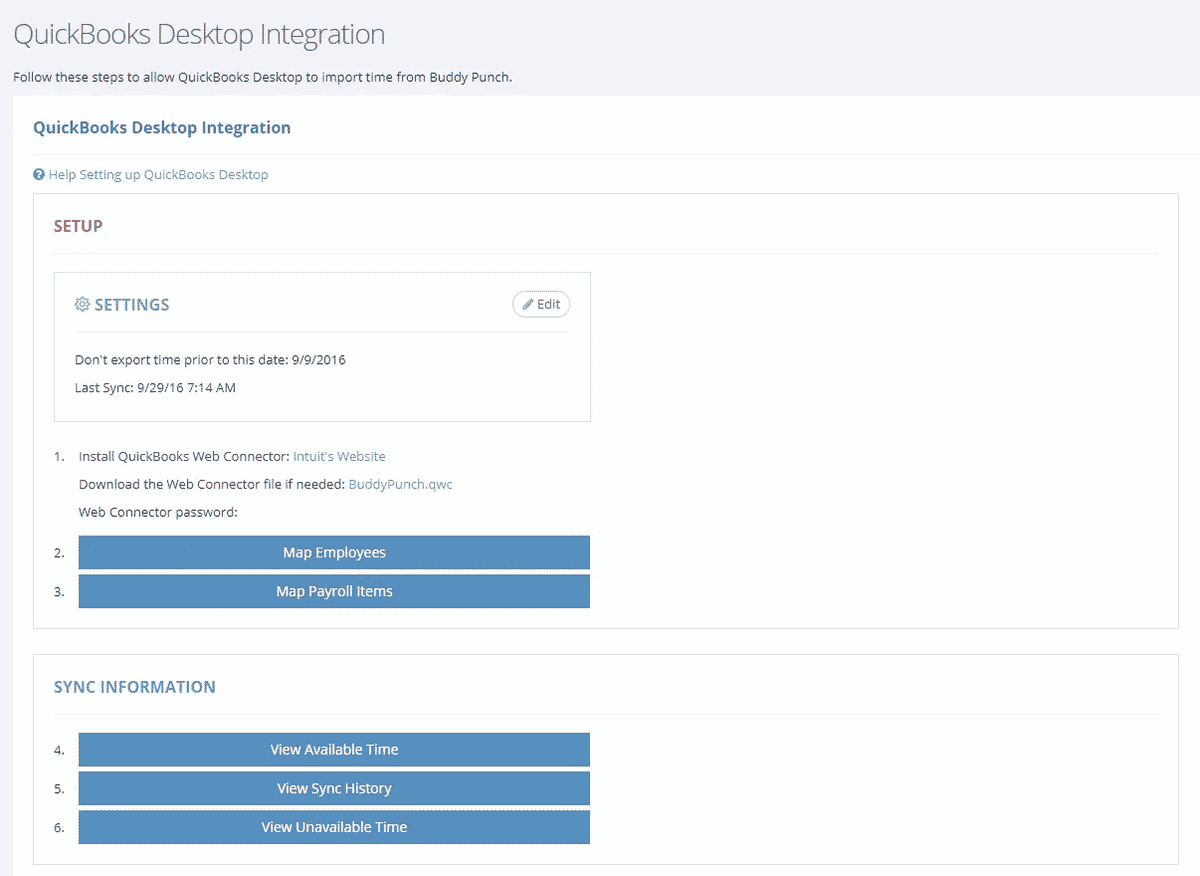
Task: Click 'Install QuickBooks Web Connector' text
Action: pos(184,456)
